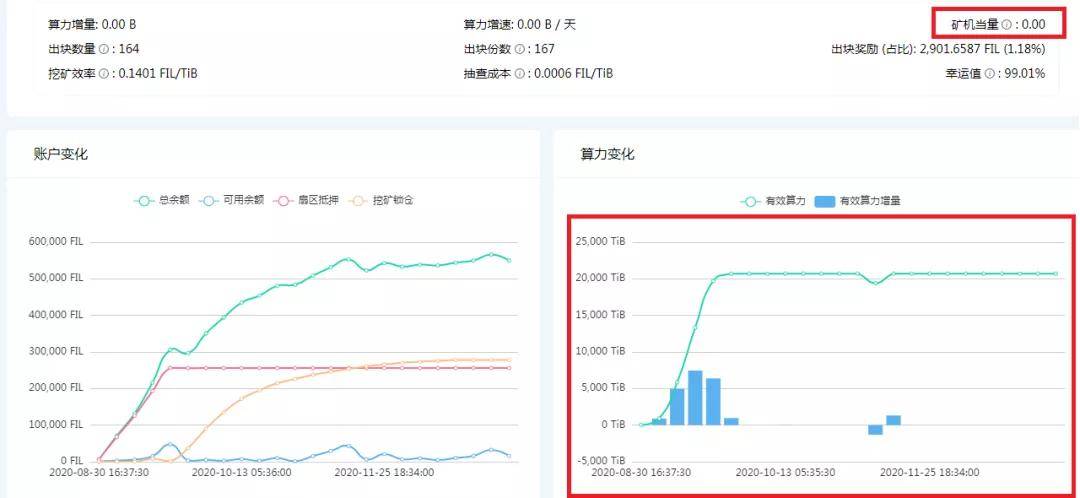Click info icon next to 挖矿效率
This screenshot has width=1080, height=498.
(x=104, y=73)
